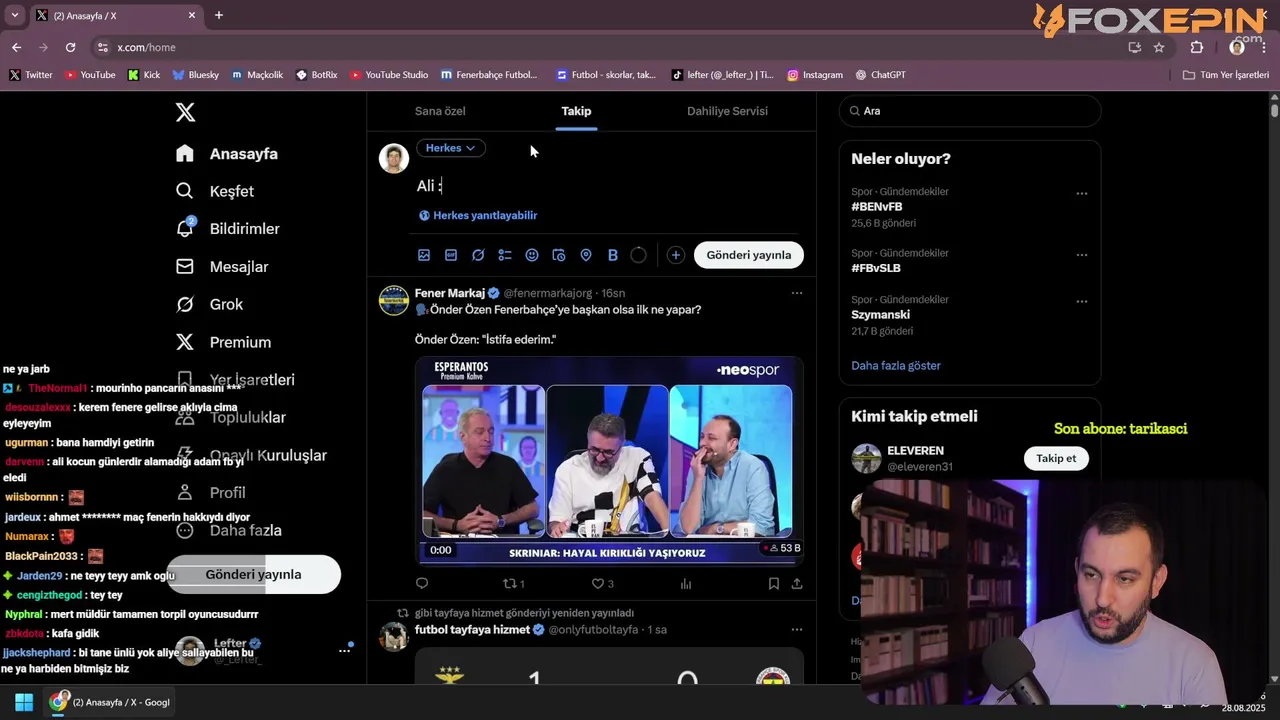Viewport: 1280px width, 720px height.
Task: Click the X logo in sidebar
Action: tap(185, 112)
